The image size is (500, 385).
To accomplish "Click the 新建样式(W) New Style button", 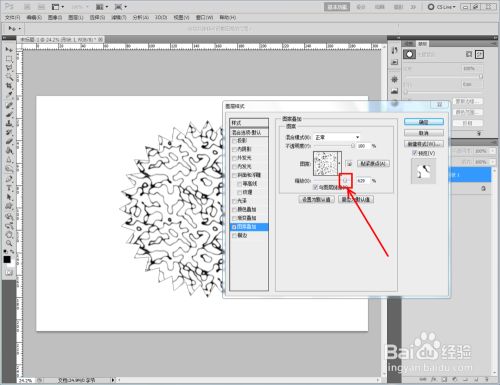I will click(424, 144).
